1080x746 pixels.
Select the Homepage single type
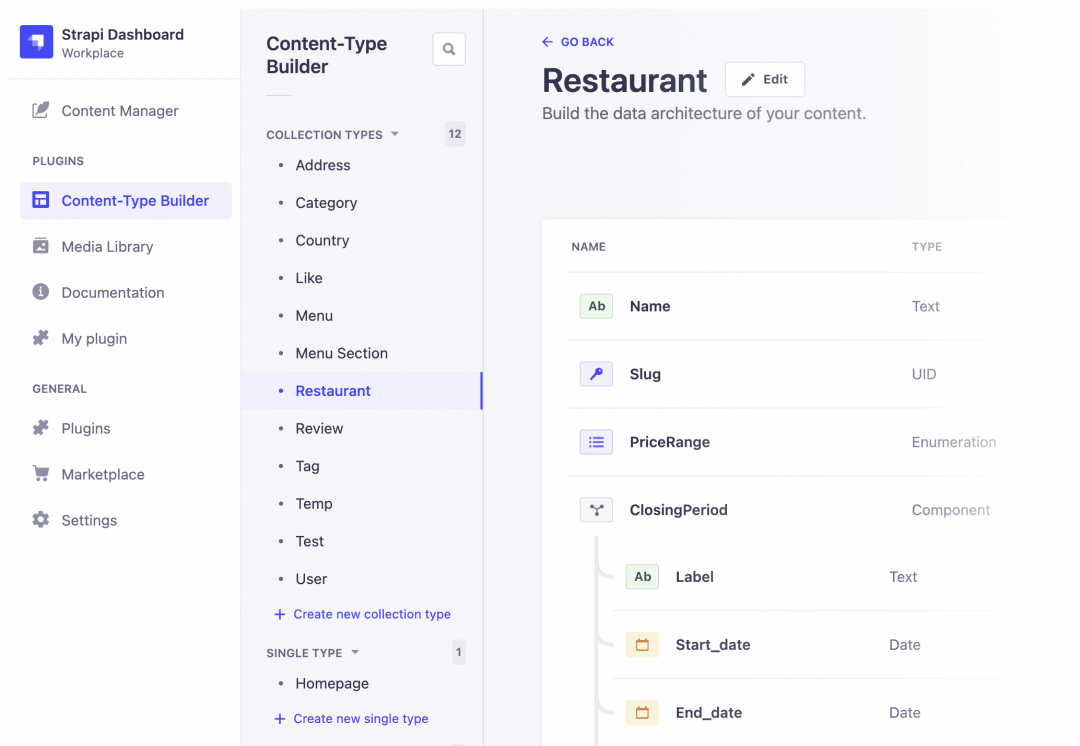pos(332,683)
